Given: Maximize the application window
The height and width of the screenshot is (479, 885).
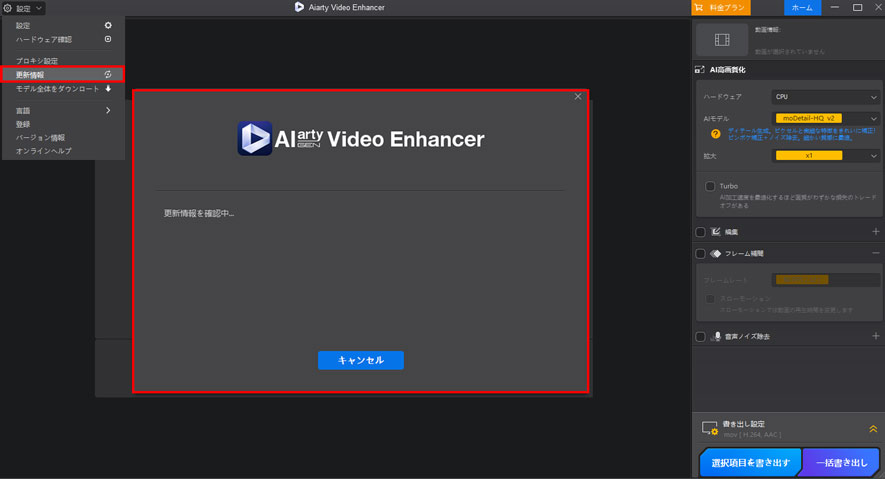Looking at the screenshot, I should (x=857, y=7).
